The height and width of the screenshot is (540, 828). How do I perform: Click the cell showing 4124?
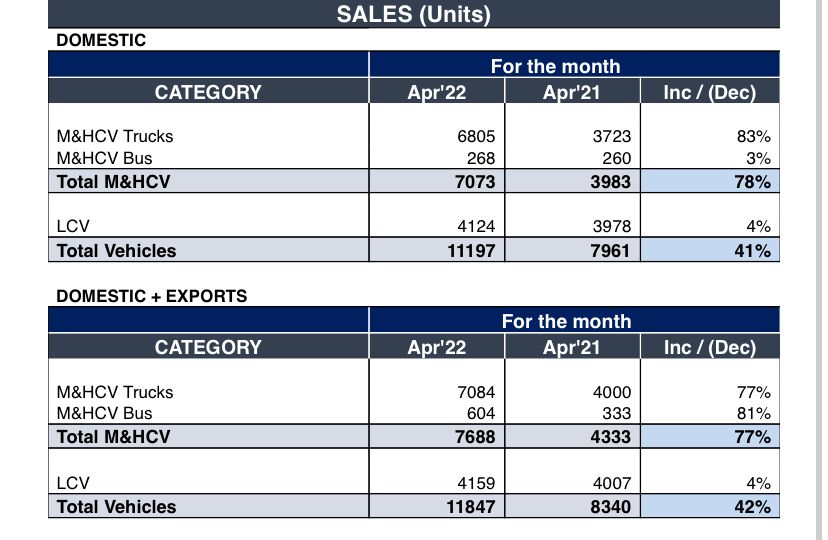coord(475,227)
